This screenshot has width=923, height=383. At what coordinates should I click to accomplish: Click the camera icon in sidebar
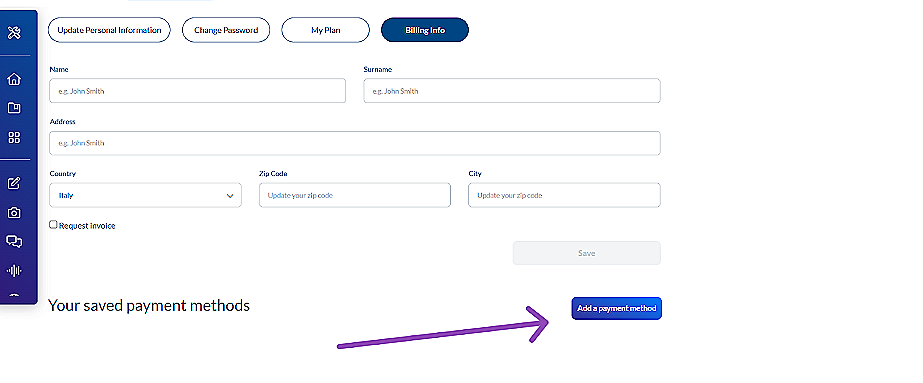[14, 212]
